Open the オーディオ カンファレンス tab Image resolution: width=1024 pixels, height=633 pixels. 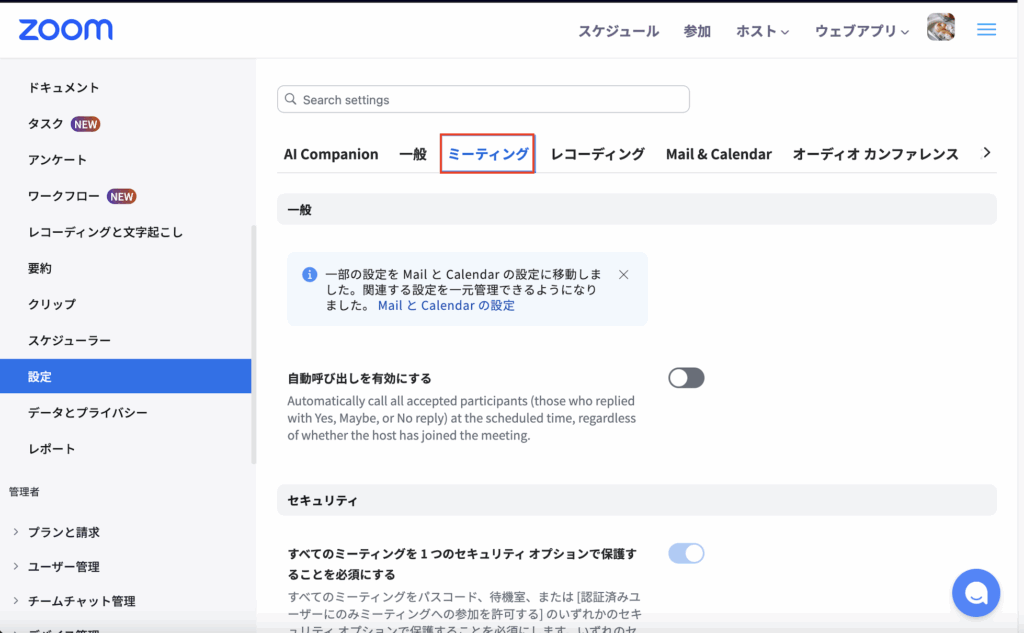[875, 154]
